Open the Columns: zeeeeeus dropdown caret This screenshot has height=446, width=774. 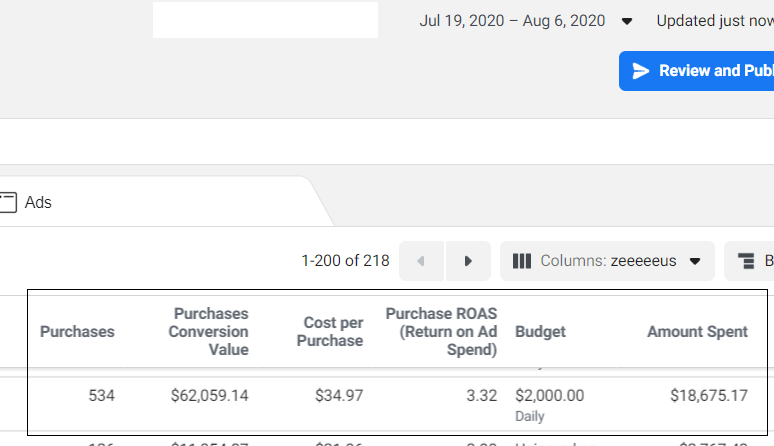(695, 261)
